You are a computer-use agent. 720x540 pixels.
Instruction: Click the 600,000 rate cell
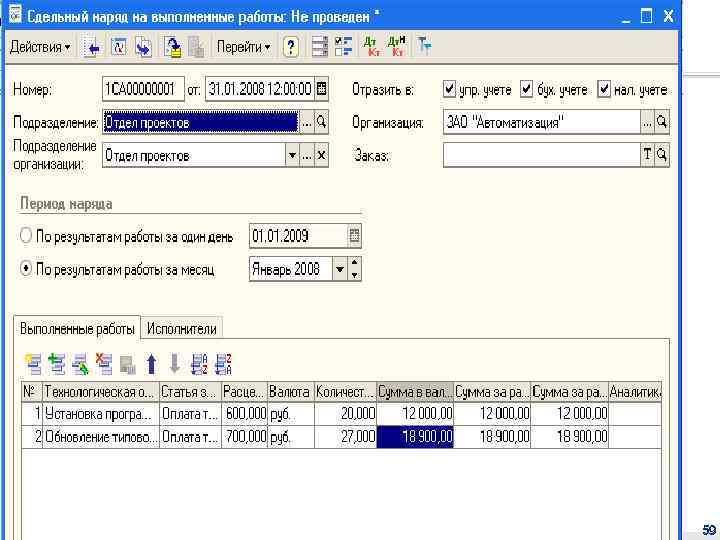pyautogui.click(x=244, y=414)
